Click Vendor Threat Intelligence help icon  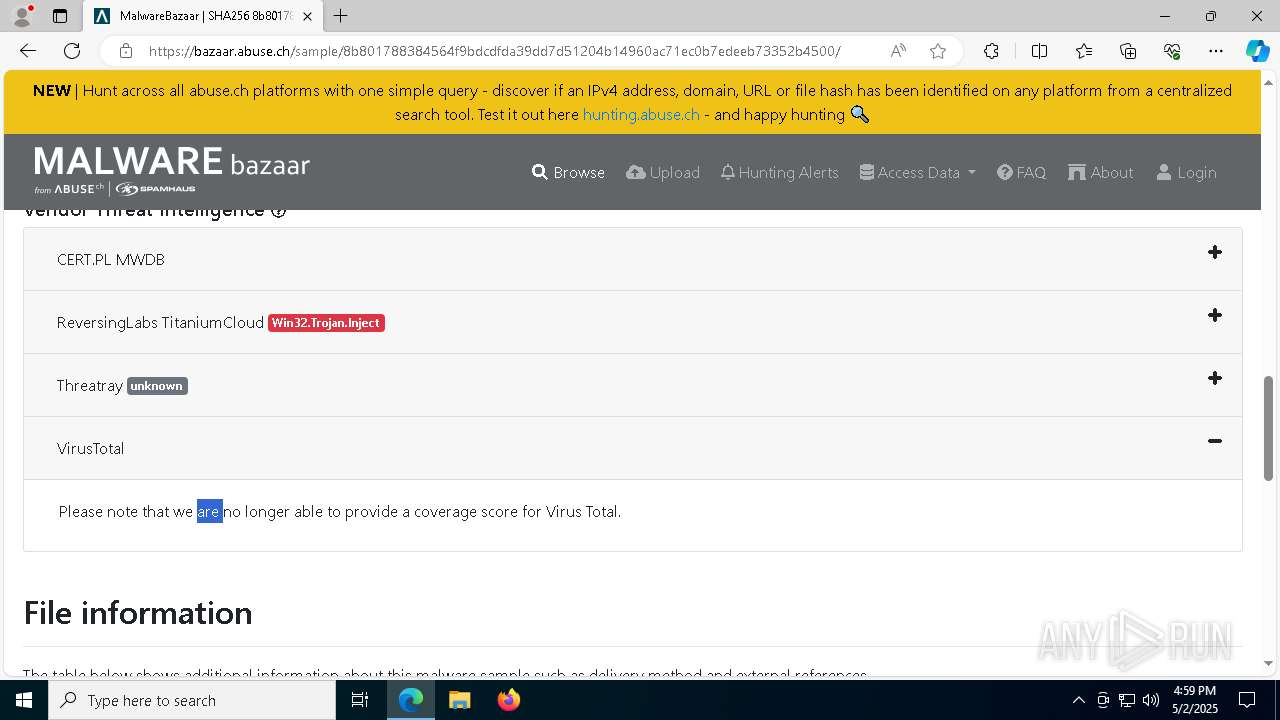click(x=279, y=211)
